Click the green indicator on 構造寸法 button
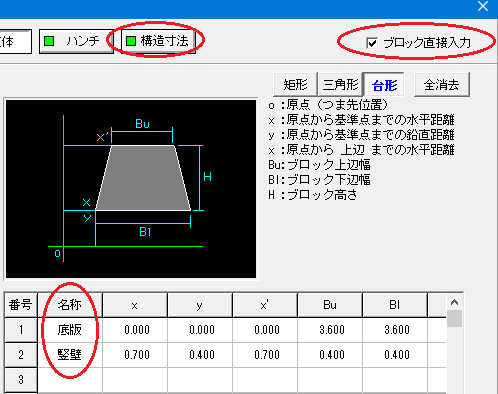The width and height of the screenshot is (498, 394). coord(131,41)
